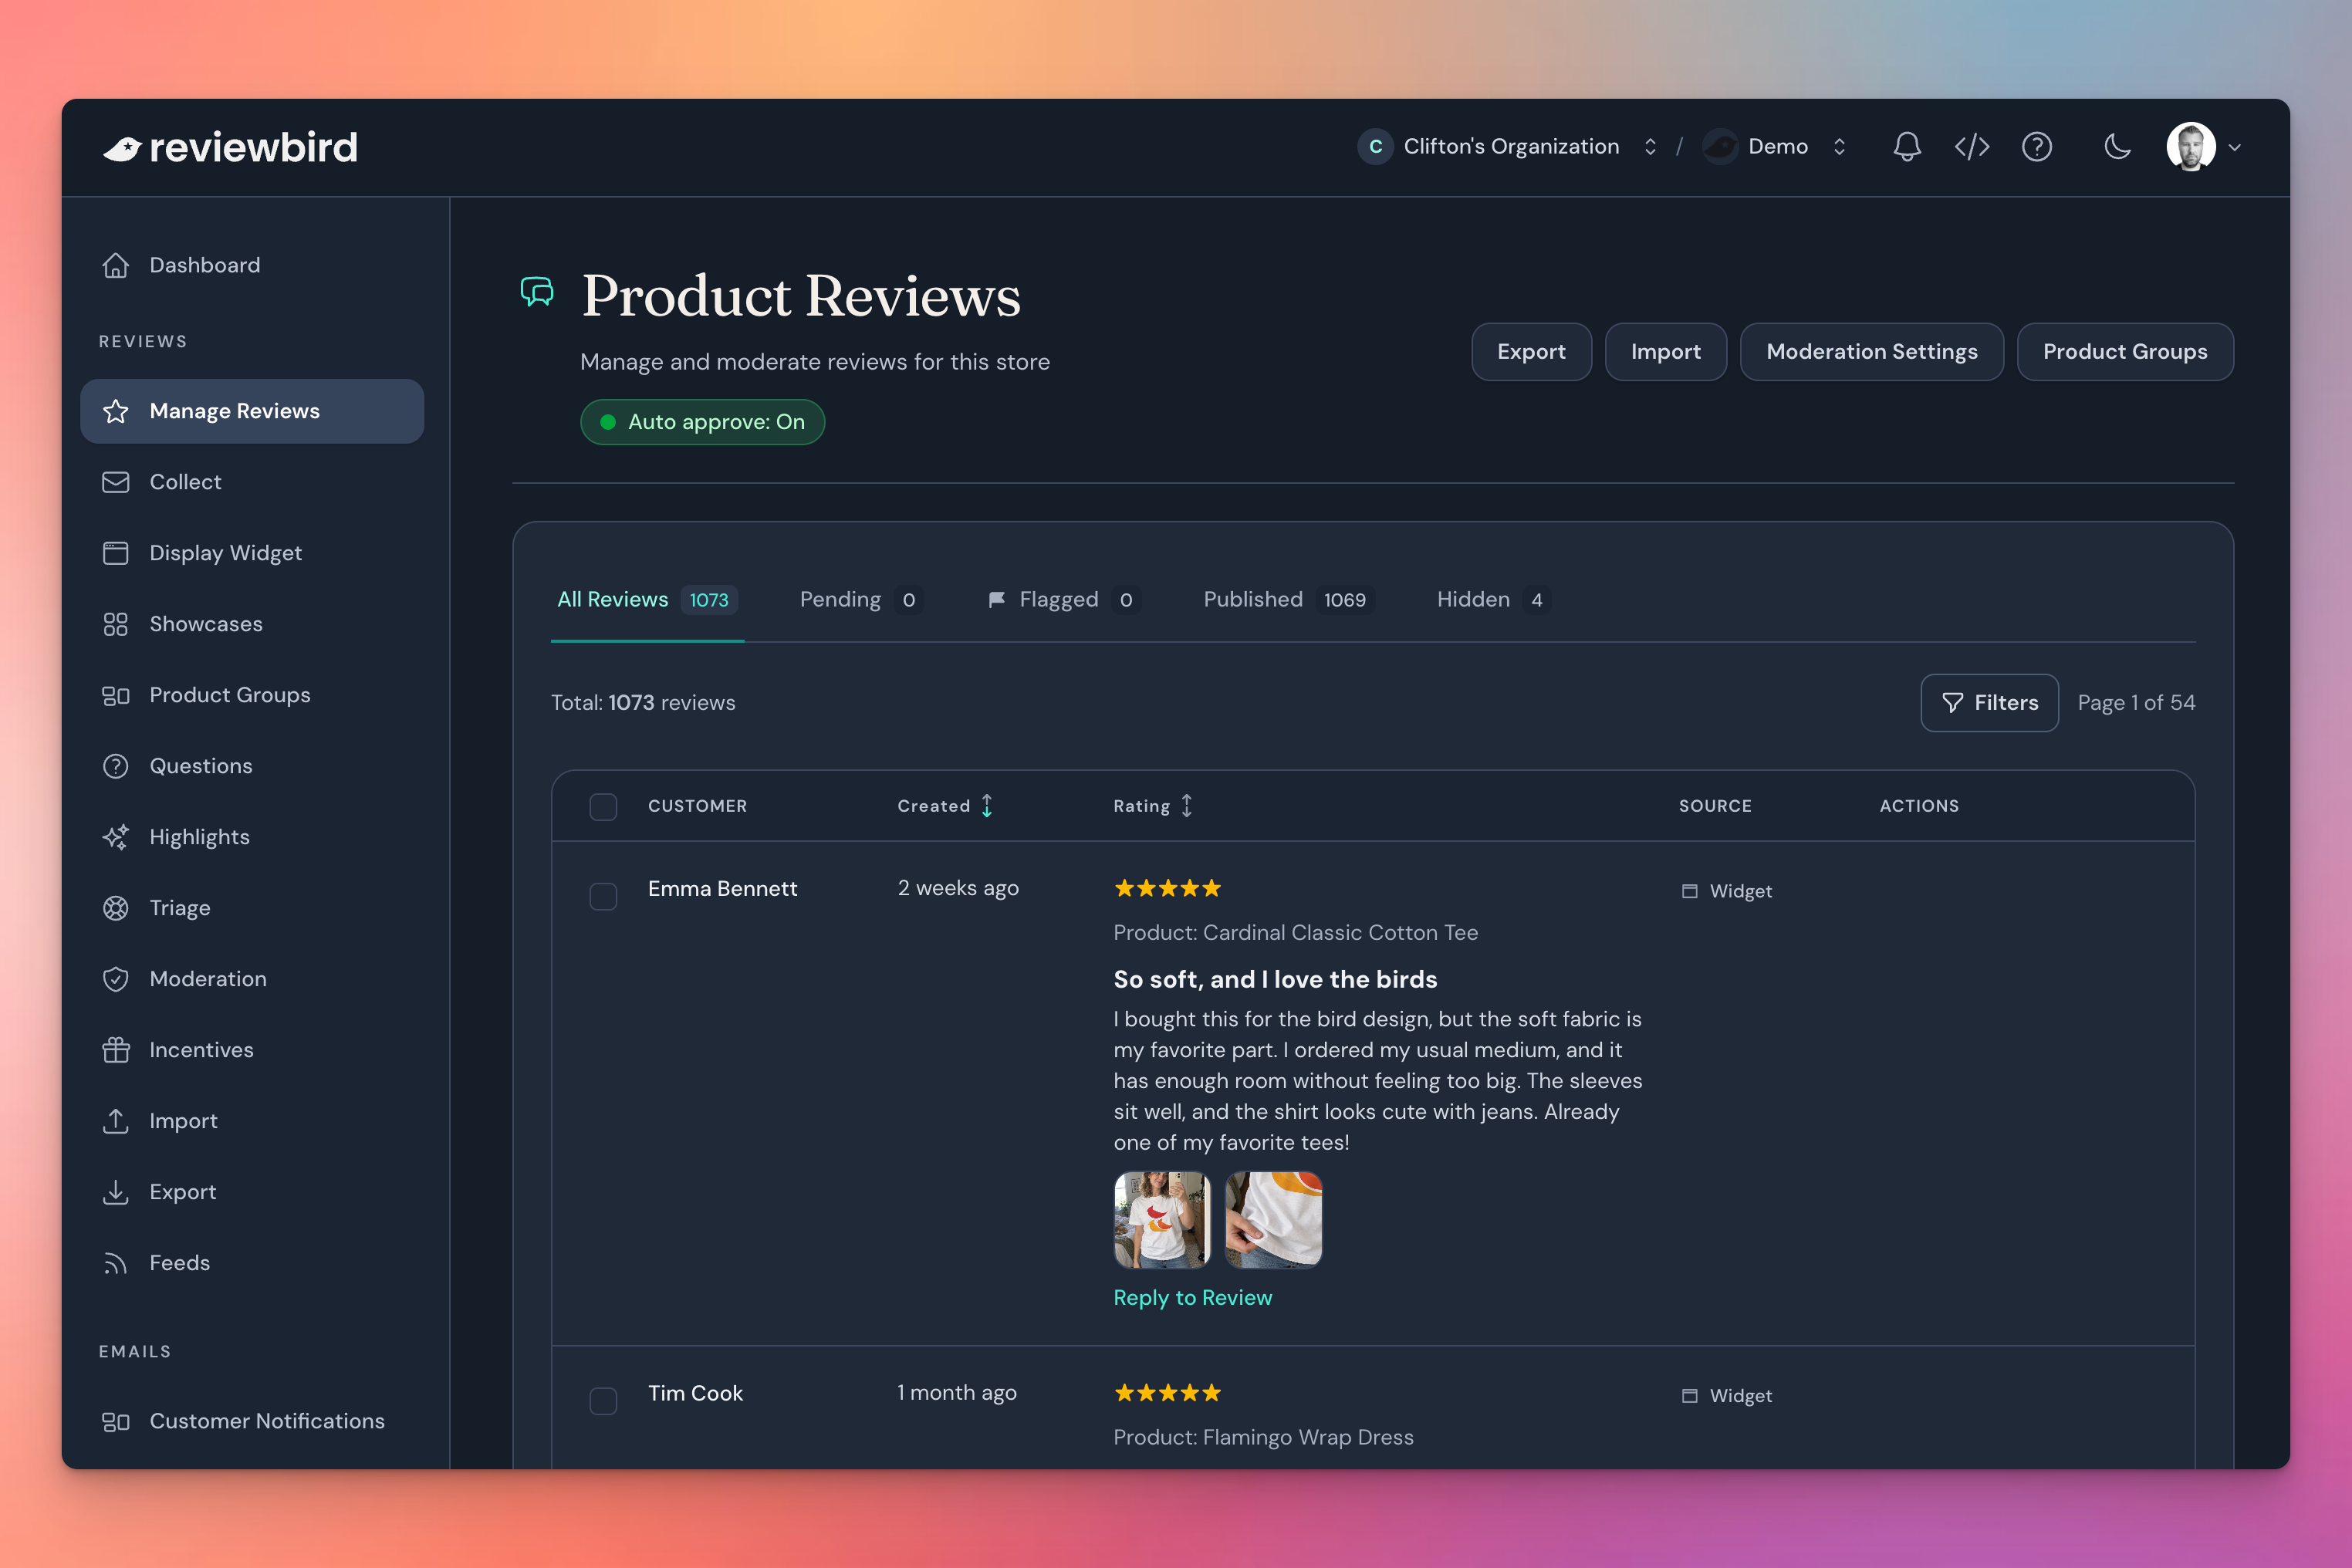The image size is (2352, 1568).
Task: Open Moderation in sidebar
Action: point(252,979)
